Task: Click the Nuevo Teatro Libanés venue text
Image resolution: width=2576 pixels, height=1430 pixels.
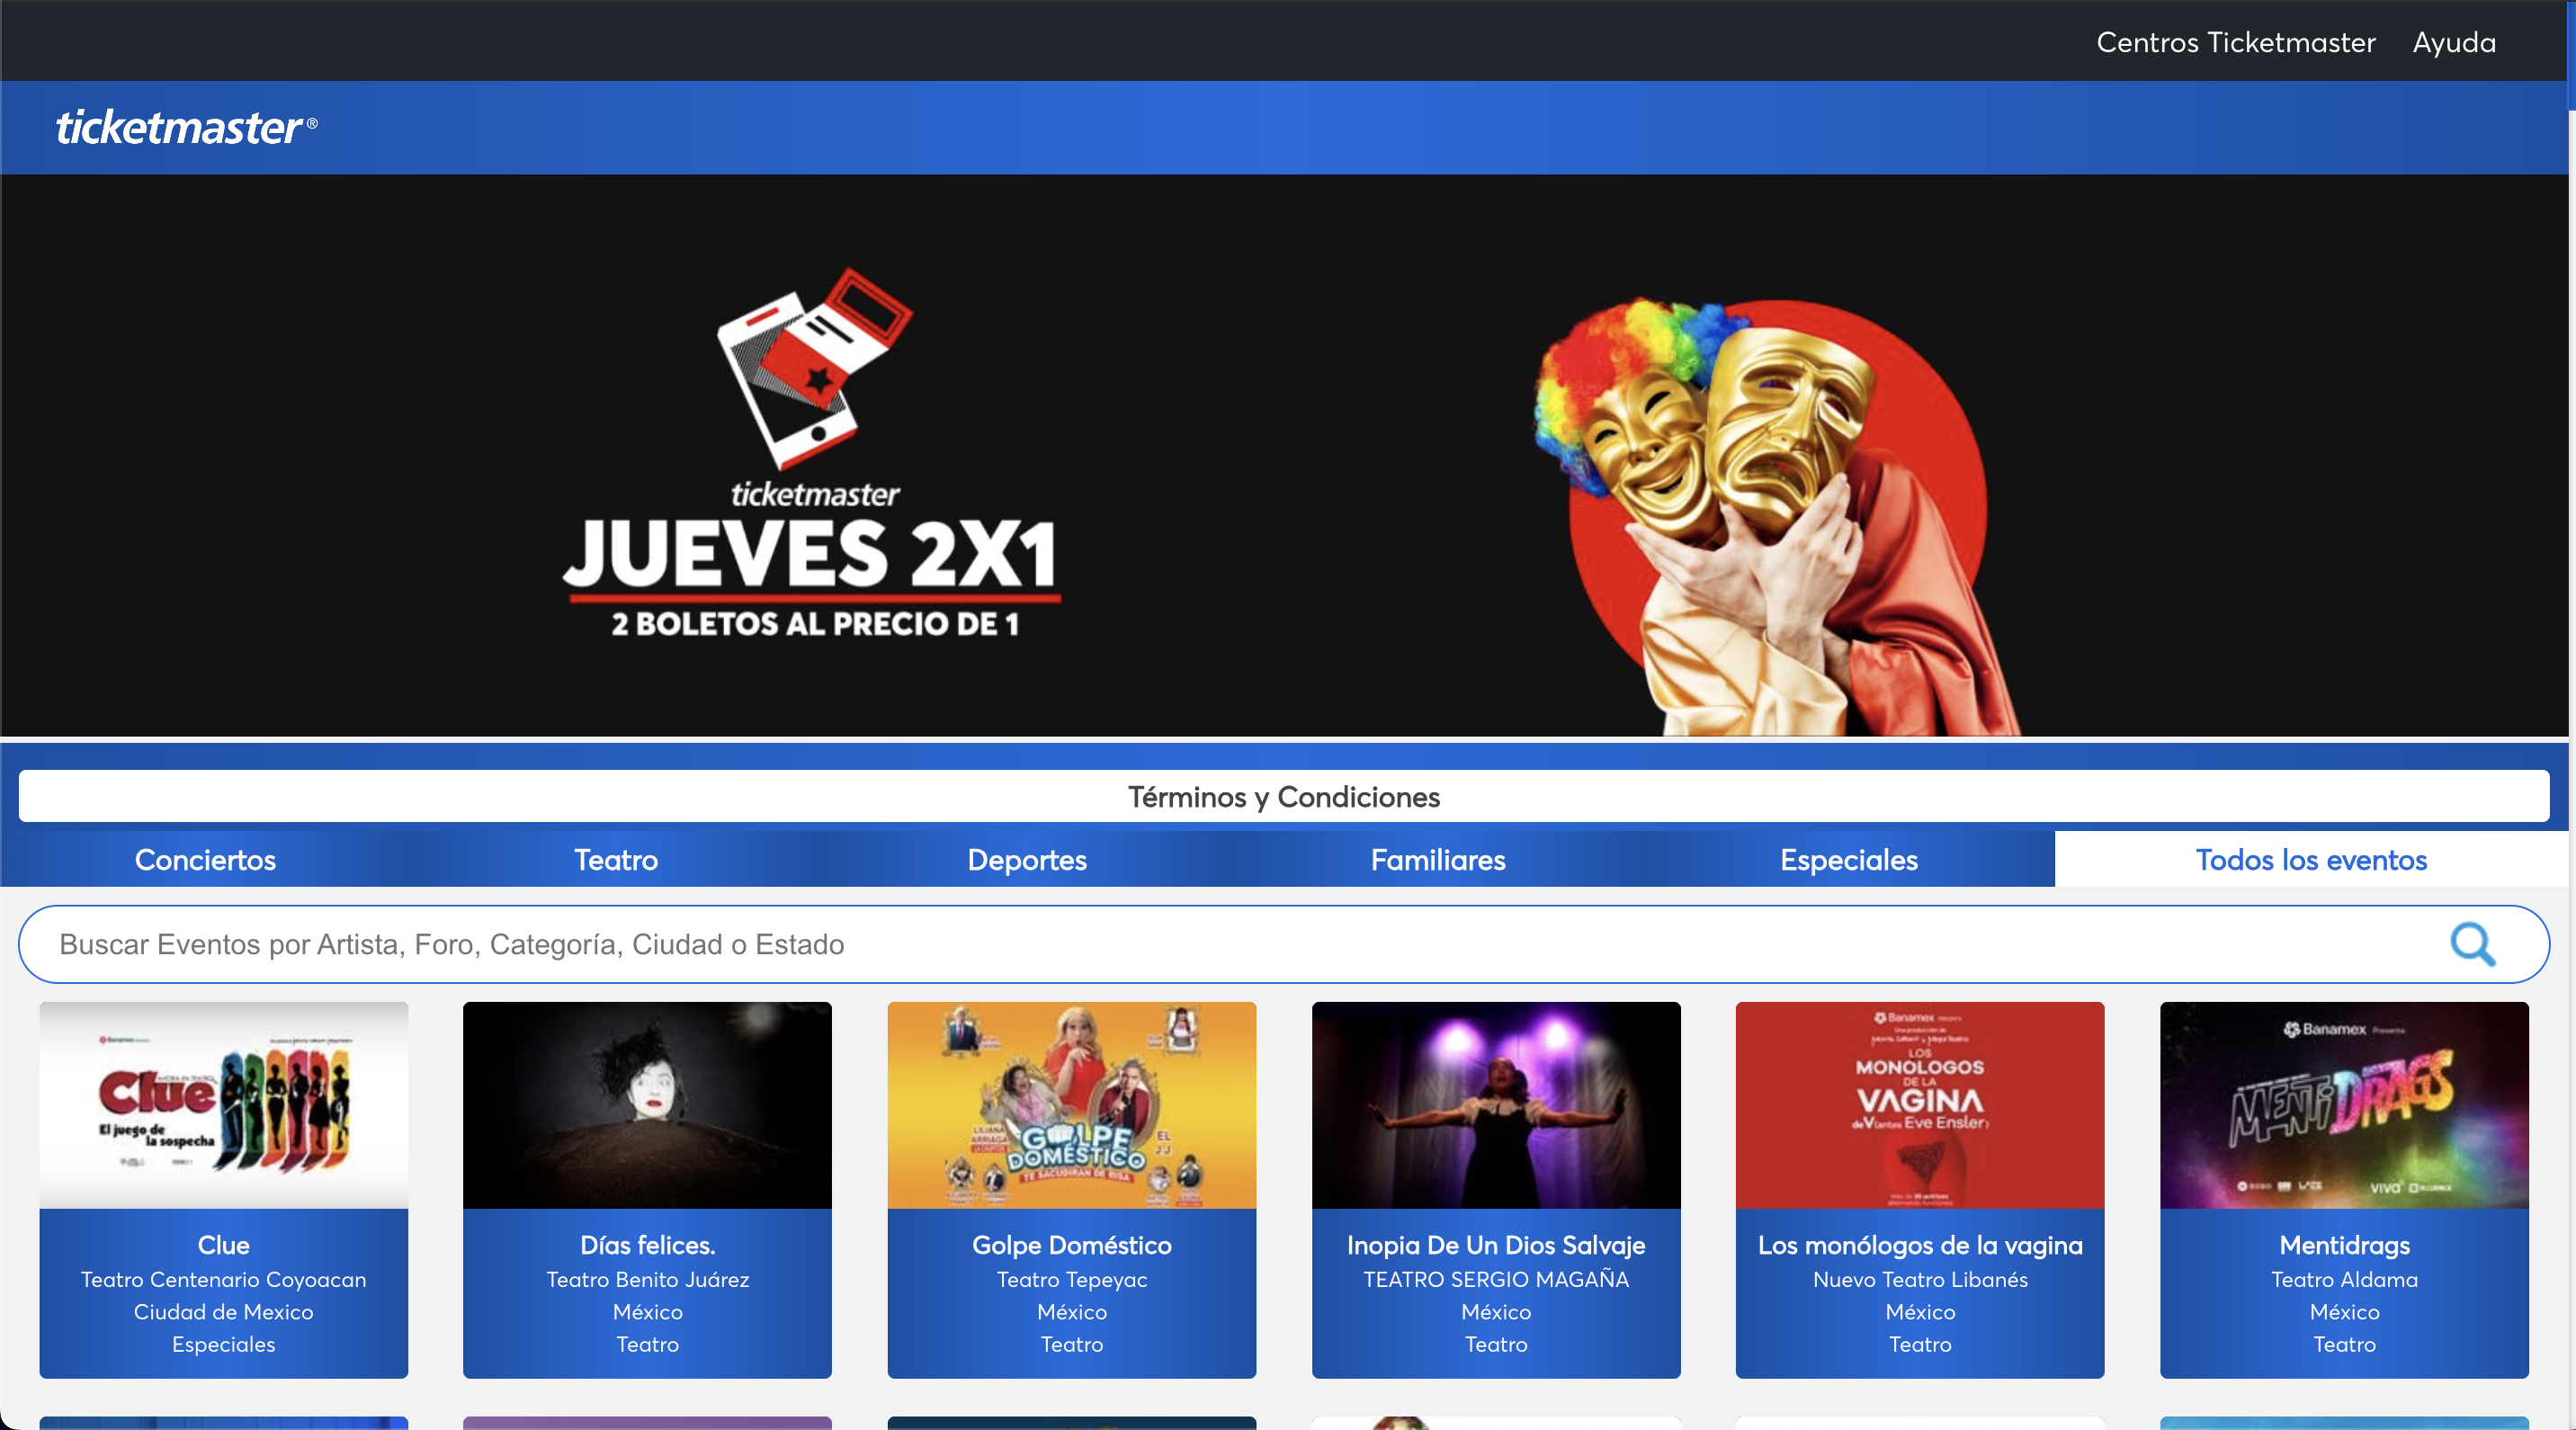Action: click(x=1919, y=1281)
